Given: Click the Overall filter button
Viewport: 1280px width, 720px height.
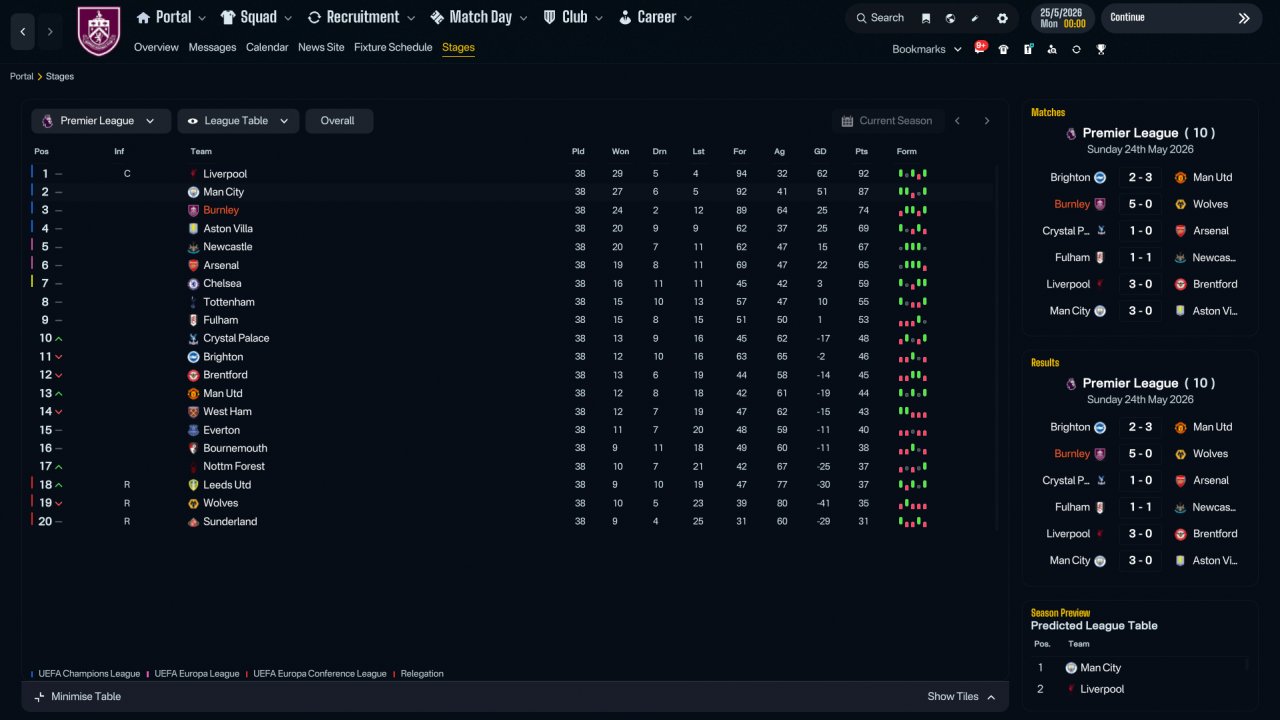Looking at the screenshot, I should pyautogui.click(x=338, y=121).
